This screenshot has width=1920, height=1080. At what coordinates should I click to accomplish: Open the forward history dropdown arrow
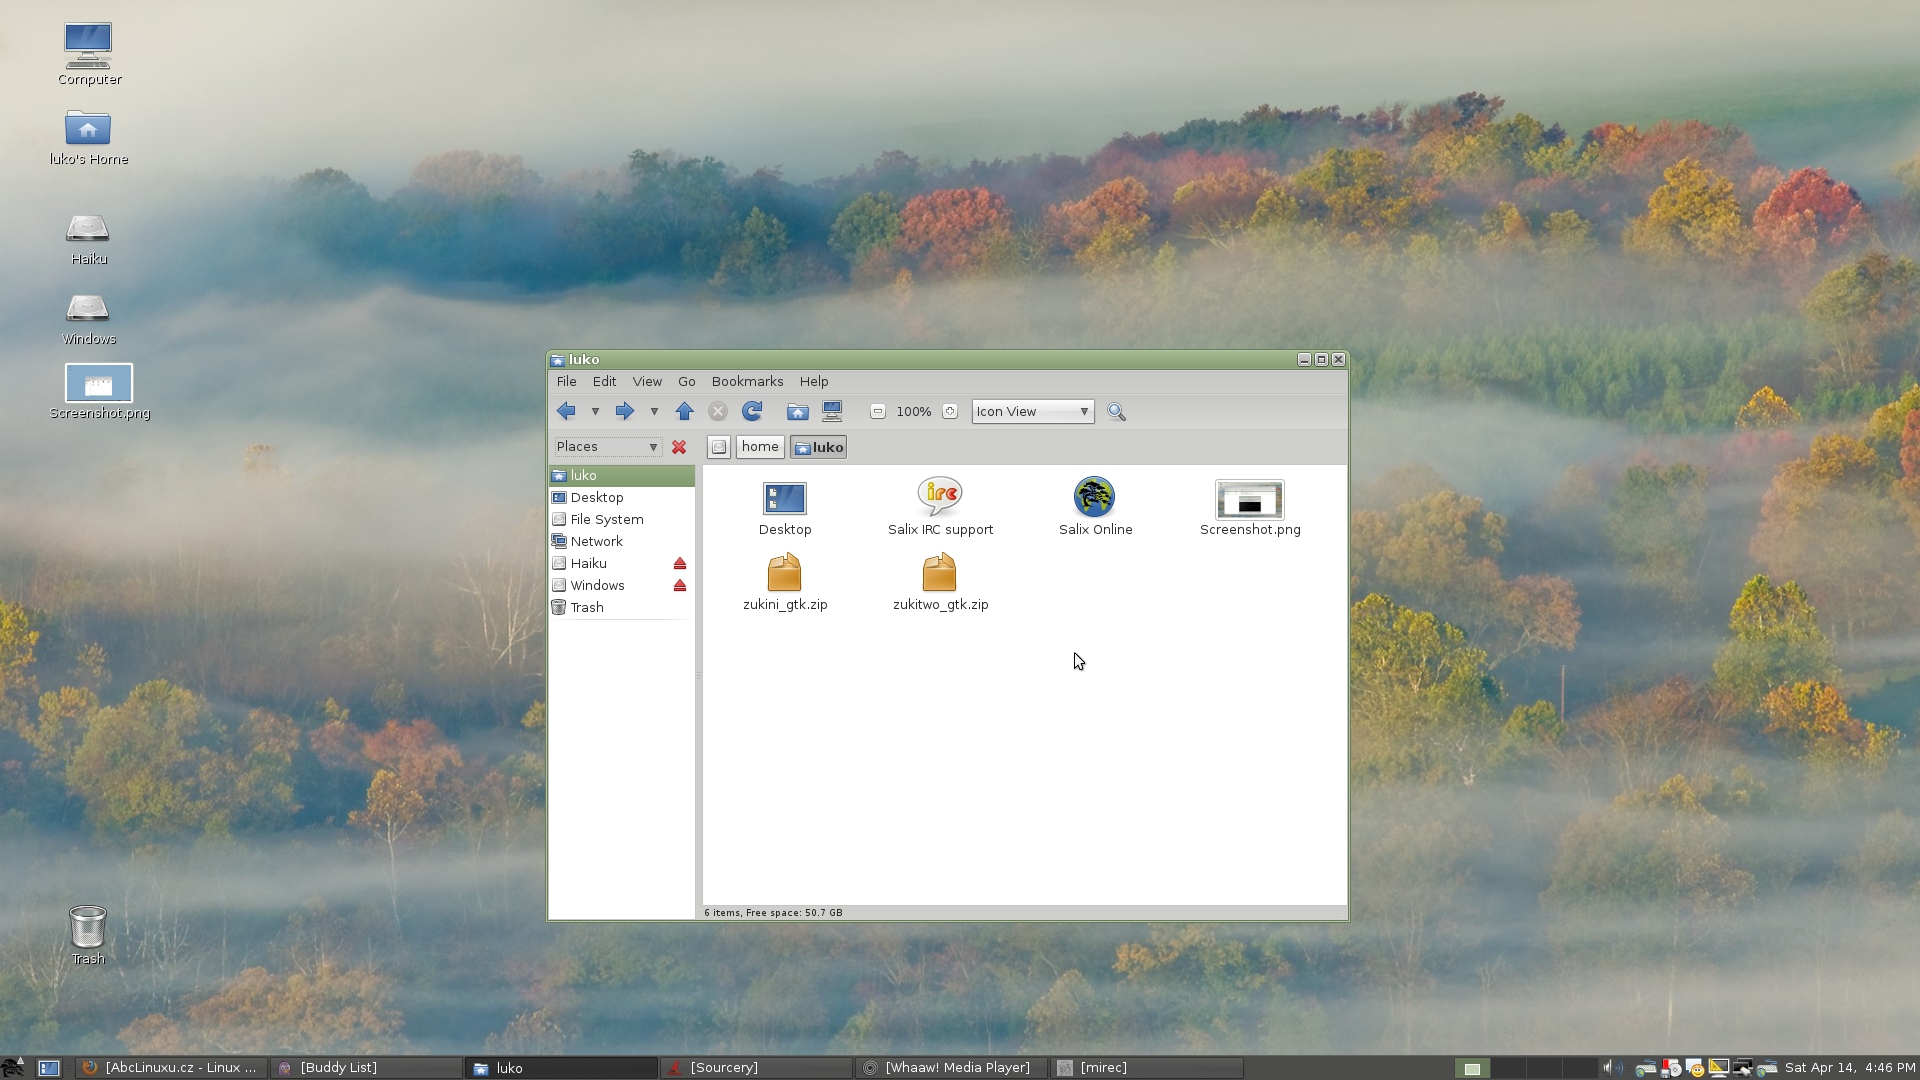[x=654, y=411]
